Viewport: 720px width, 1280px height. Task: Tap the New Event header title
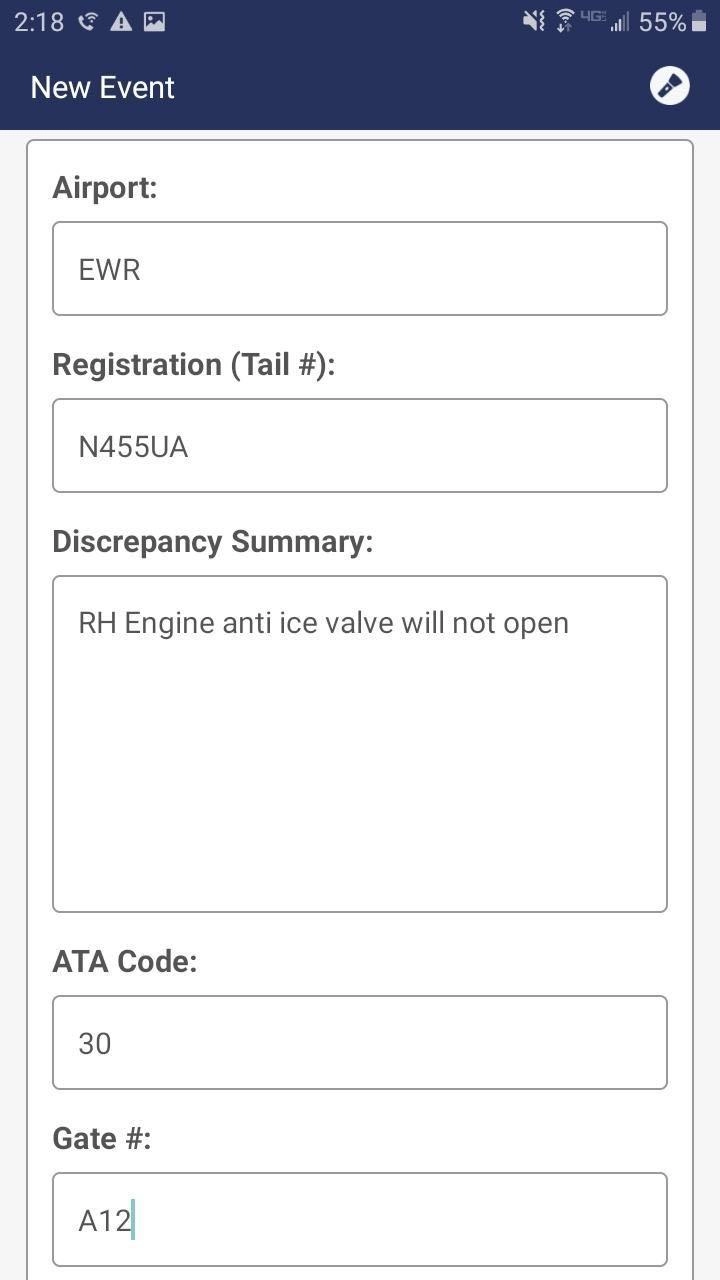pyautogui.click(x=103, y=87)
